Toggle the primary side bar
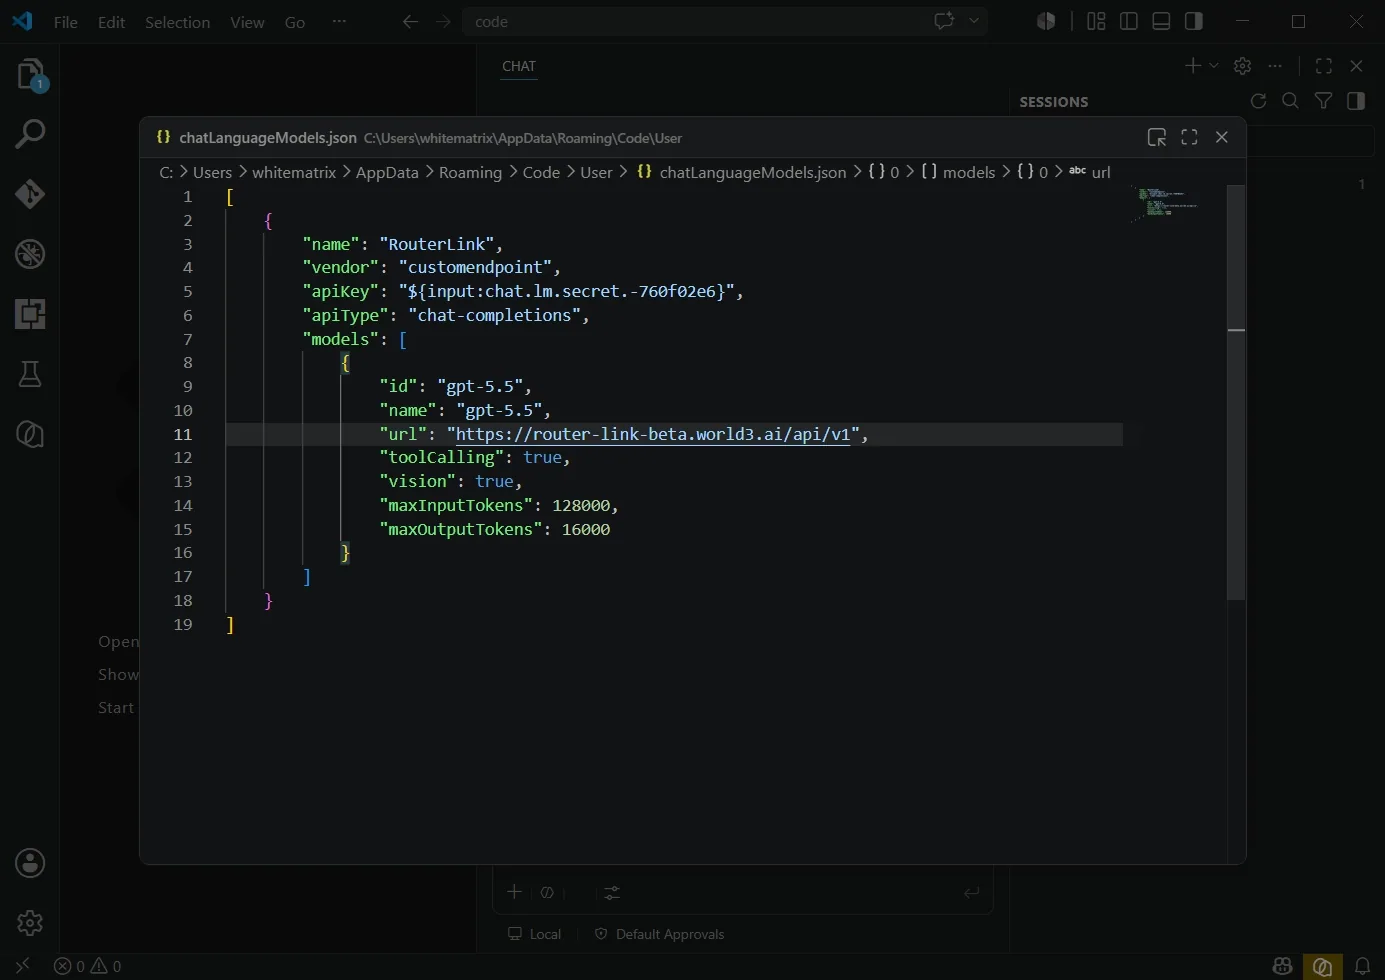 (1129, 21)
